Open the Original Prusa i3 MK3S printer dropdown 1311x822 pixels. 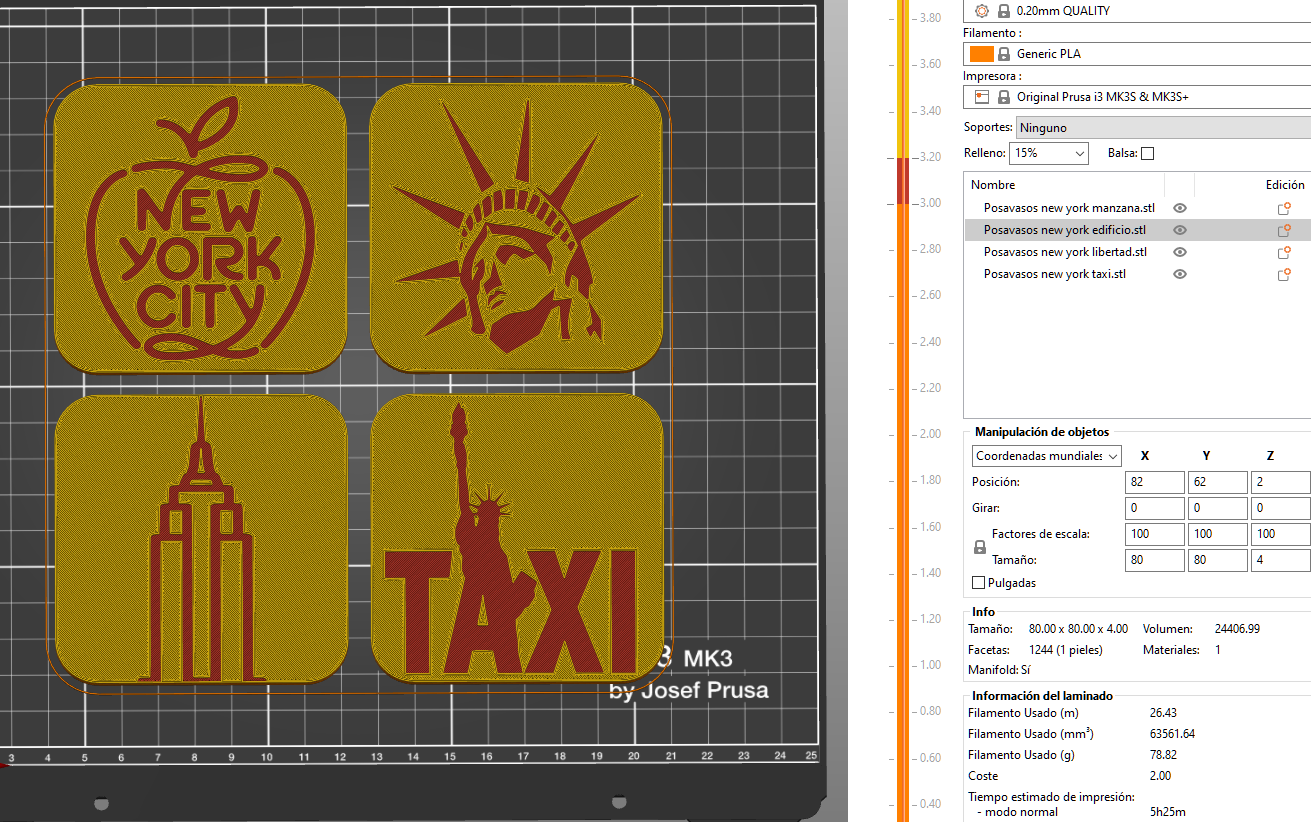[1138, 97]
